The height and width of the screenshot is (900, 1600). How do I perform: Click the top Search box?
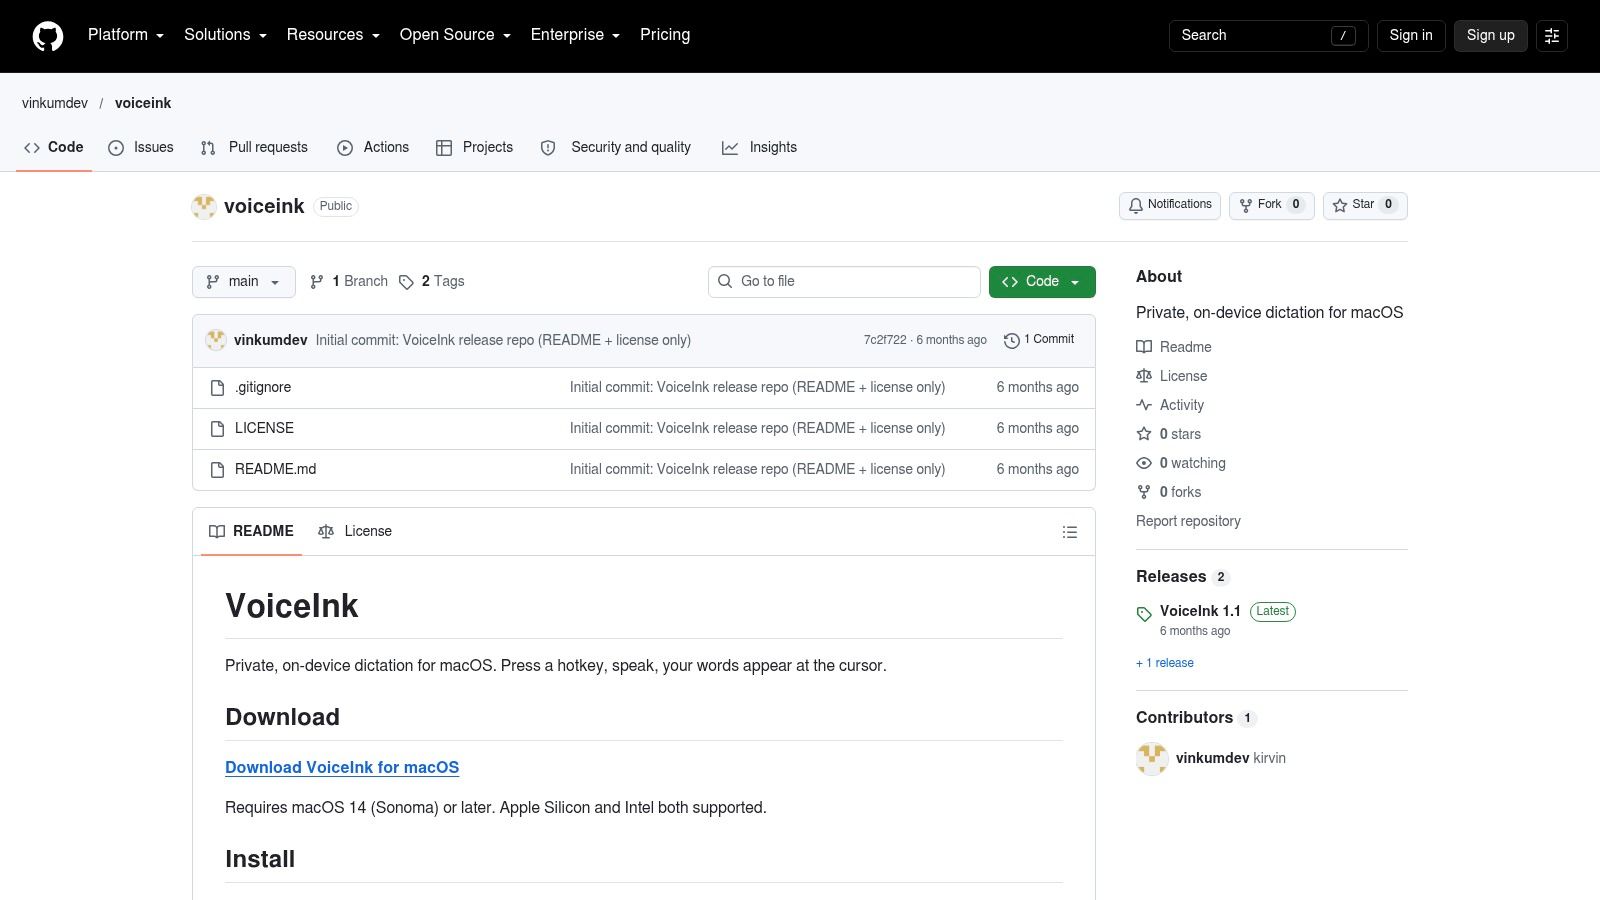[x=1268, y=36]
